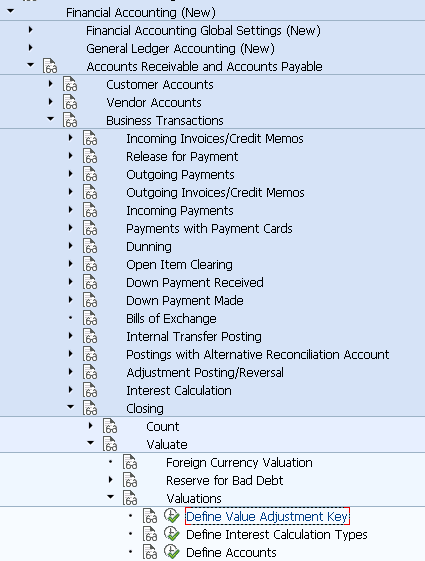
Task: Click execute clock icon for Define Value Adjustment Key
Action: coord(171,516)
